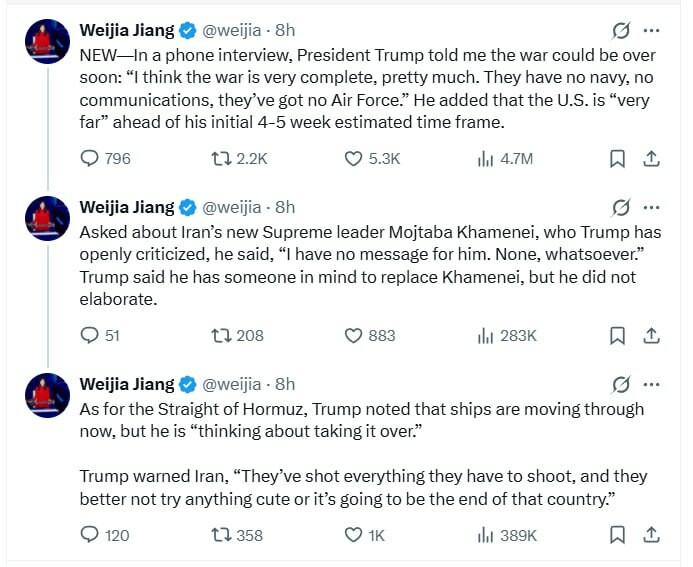Share the first tweet via share icon
The height and width of the screenshot is (567, 693).
[650, 158]
